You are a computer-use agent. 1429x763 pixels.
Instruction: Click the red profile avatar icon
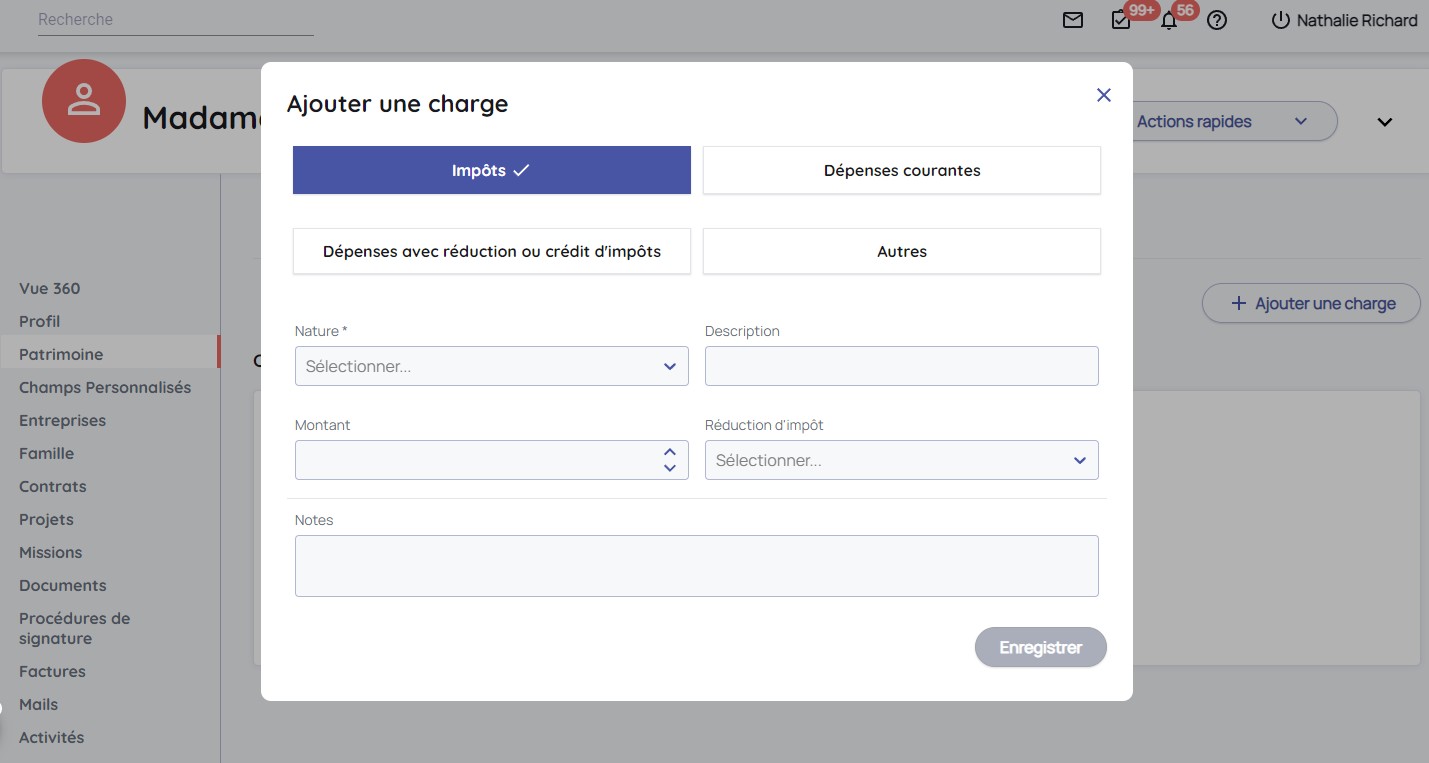tap(84, 101)
